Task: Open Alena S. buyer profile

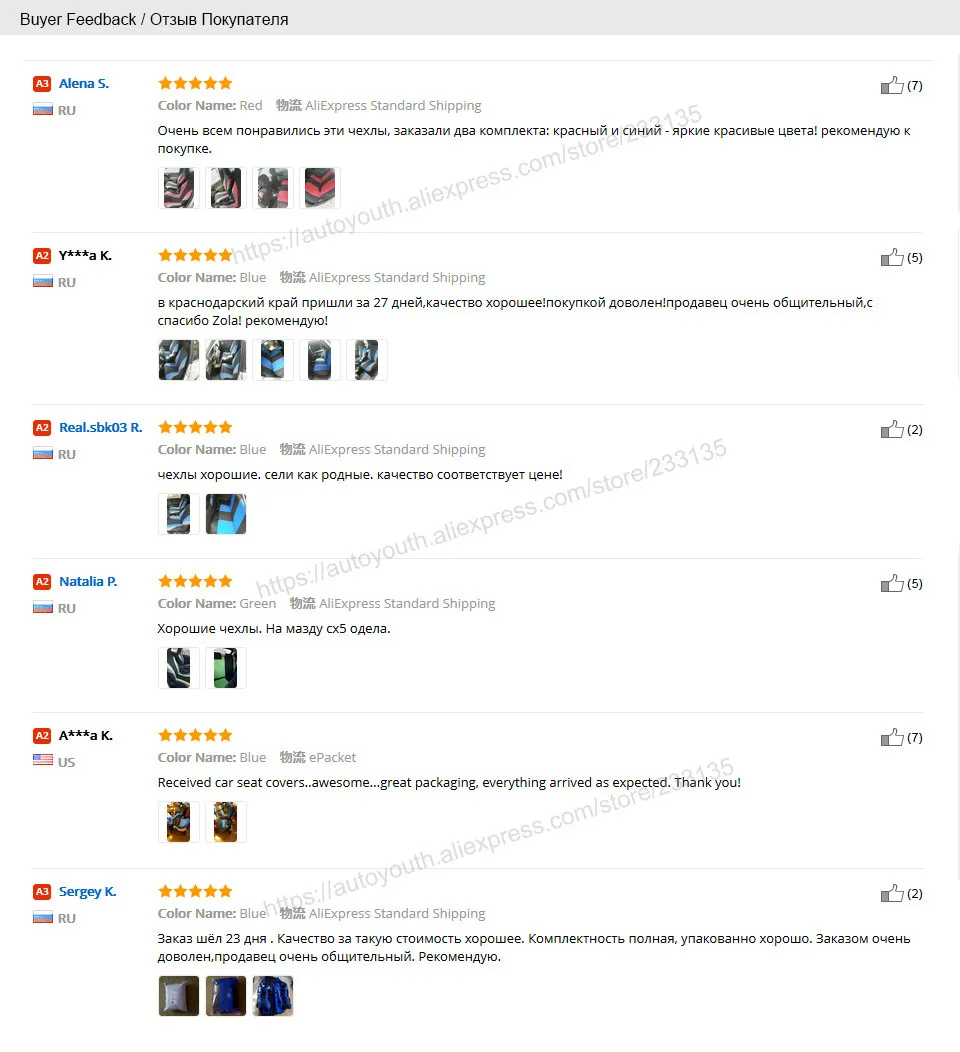Action: [84, 83]
